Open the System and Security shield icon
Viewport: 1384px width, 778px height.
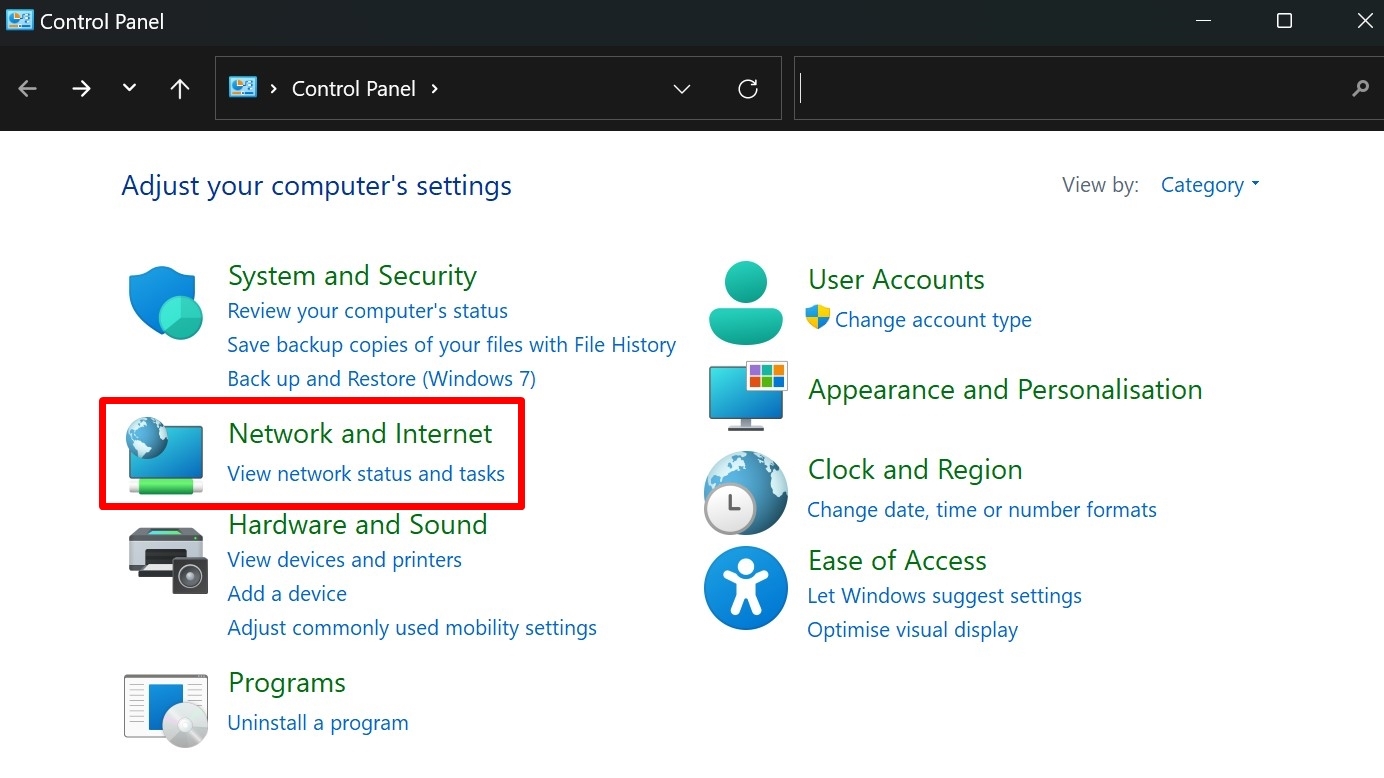pos(166,303)
